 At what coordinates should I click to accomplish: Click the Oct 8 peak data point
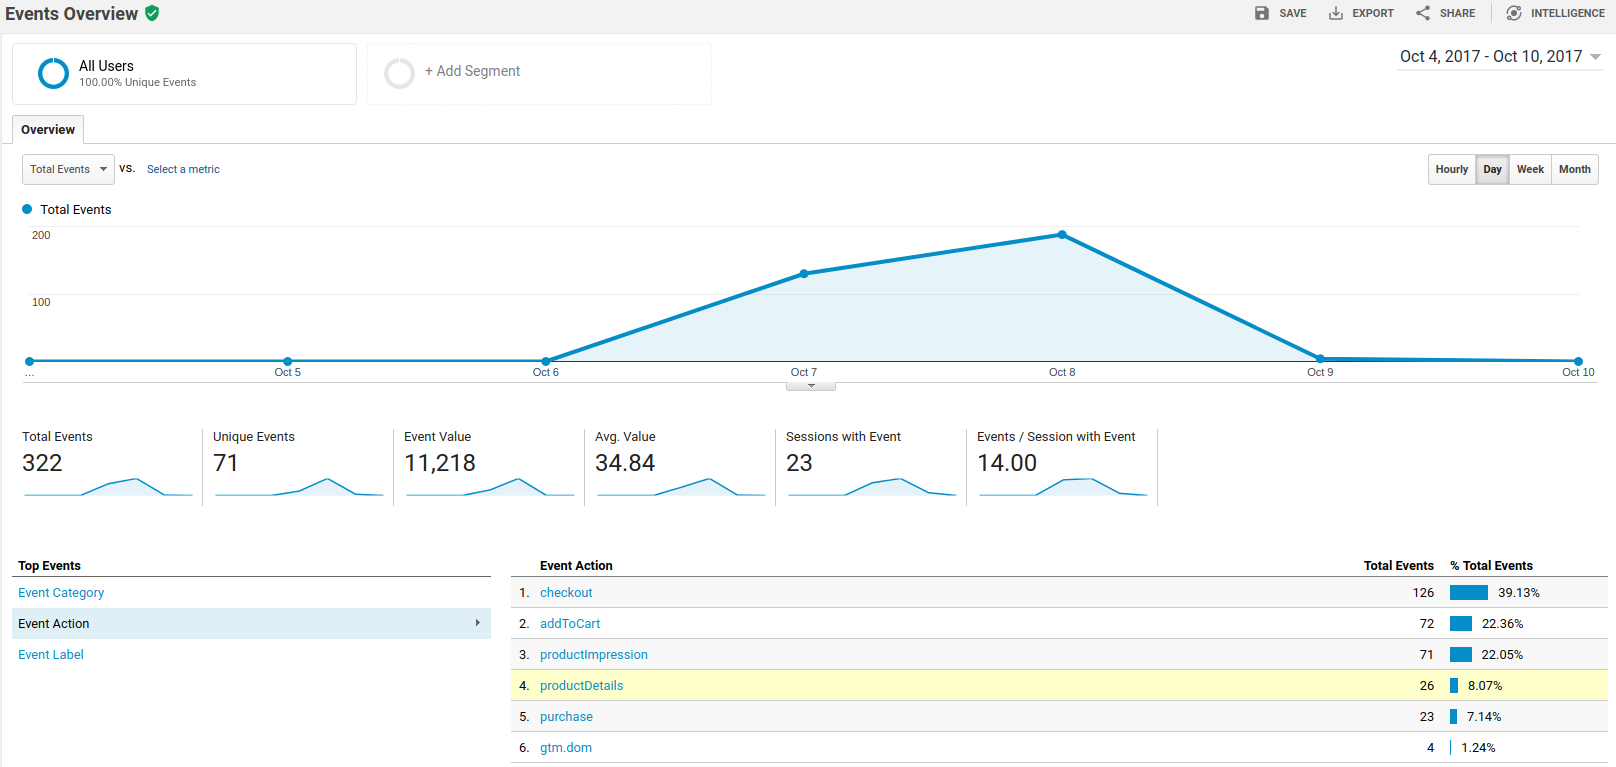coord(1062,235)
